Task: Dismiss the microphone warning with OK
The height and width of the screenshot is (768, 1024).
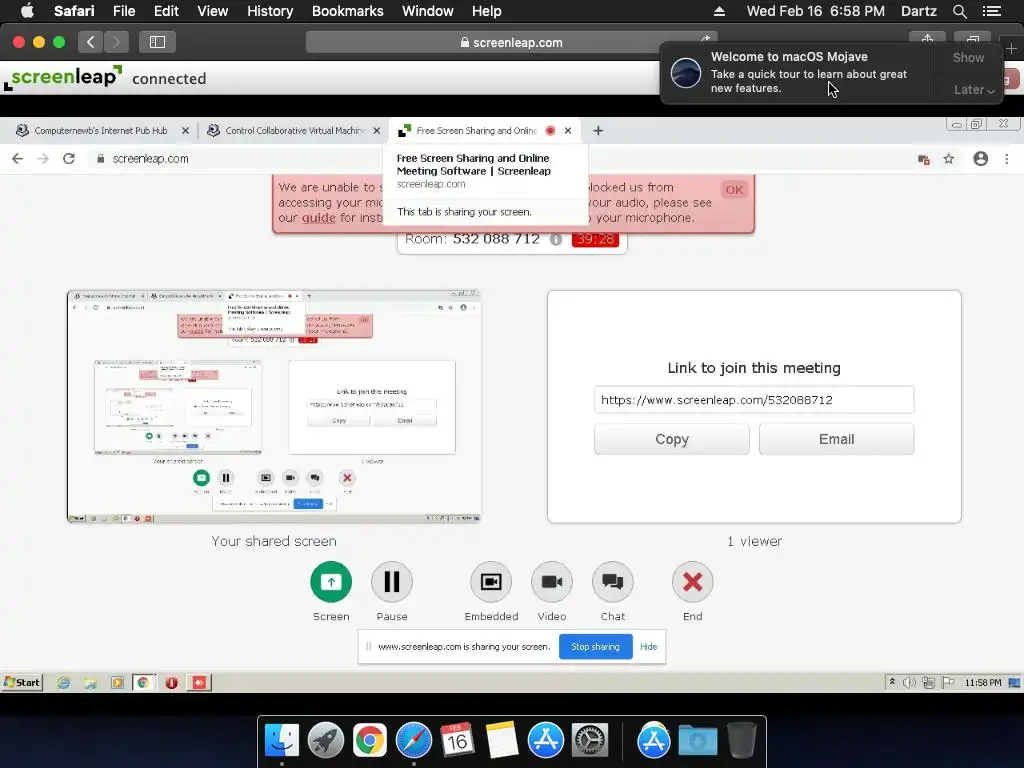Action: (x=734, y=190)
